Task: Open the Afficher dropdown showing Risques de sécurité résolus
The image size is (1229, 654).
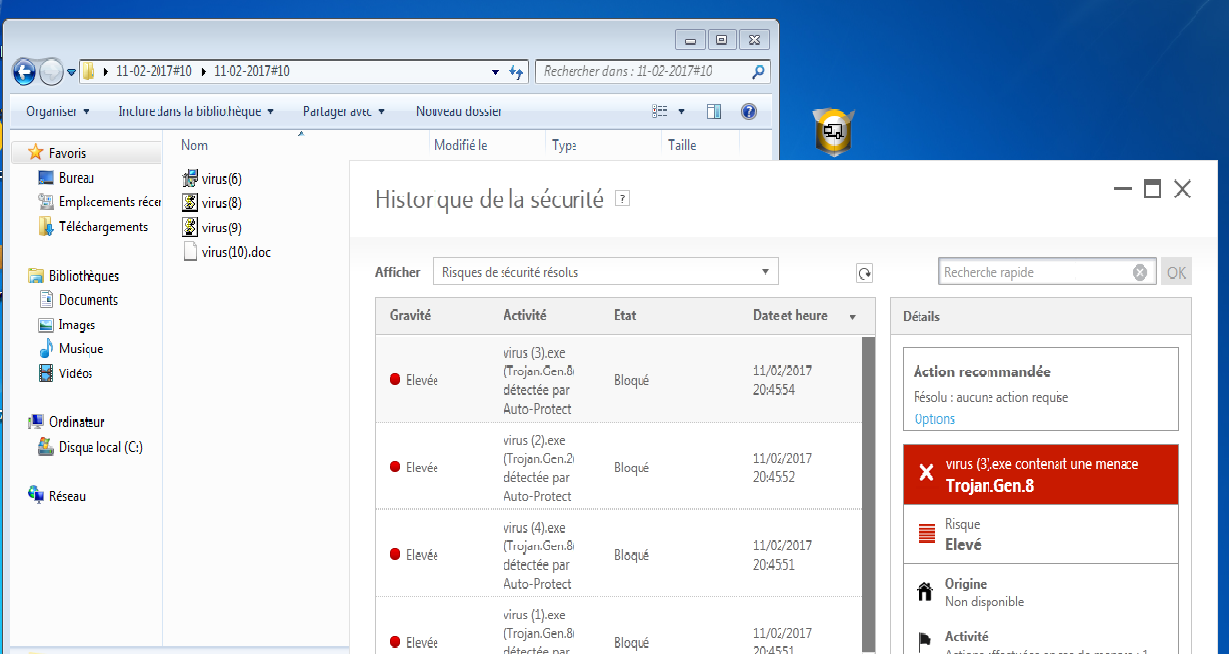Action: pyautogui.click(x=605, y=272)
